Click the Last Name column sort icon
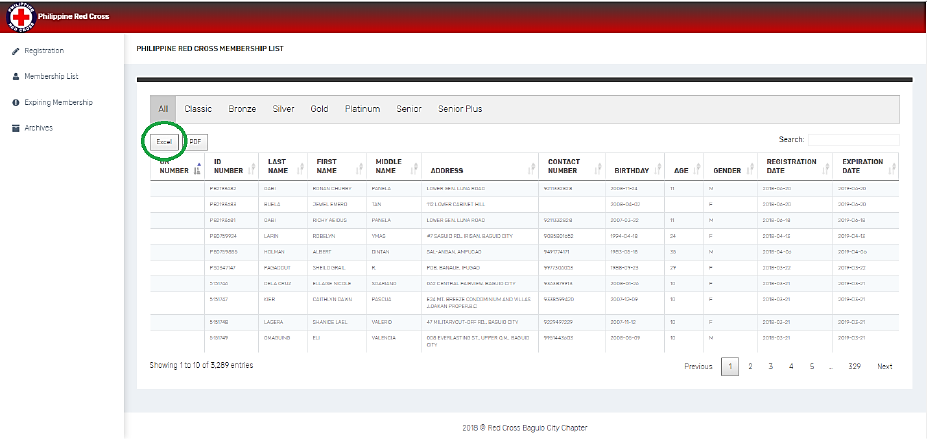Viewport: 937px width, 439px height. (301, 170)
